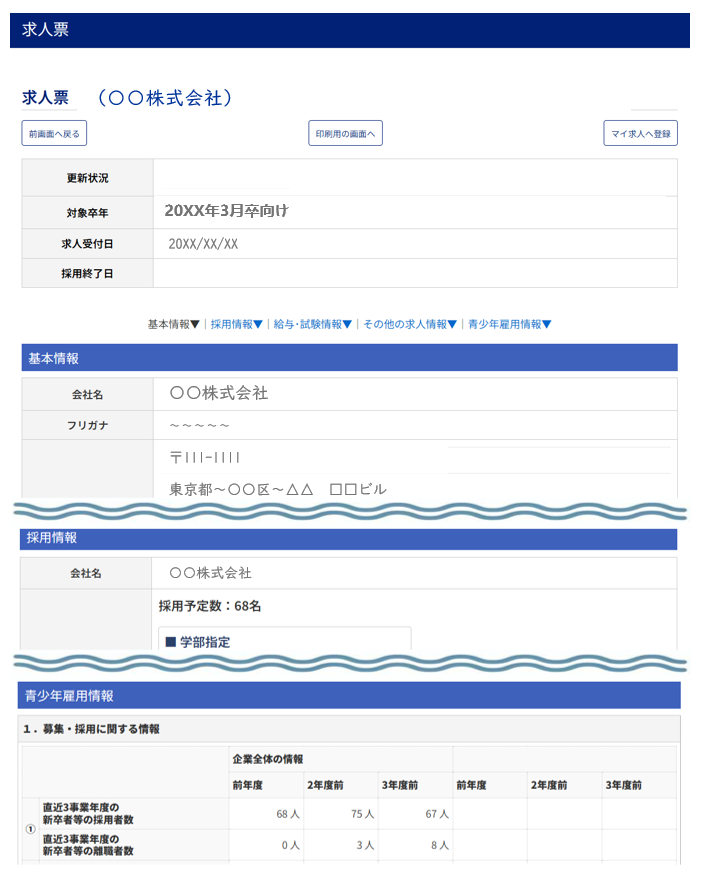Select その他の求人情報▼ navigation link
The width and height of the screenshot is (703, 876).
(410, 324)
